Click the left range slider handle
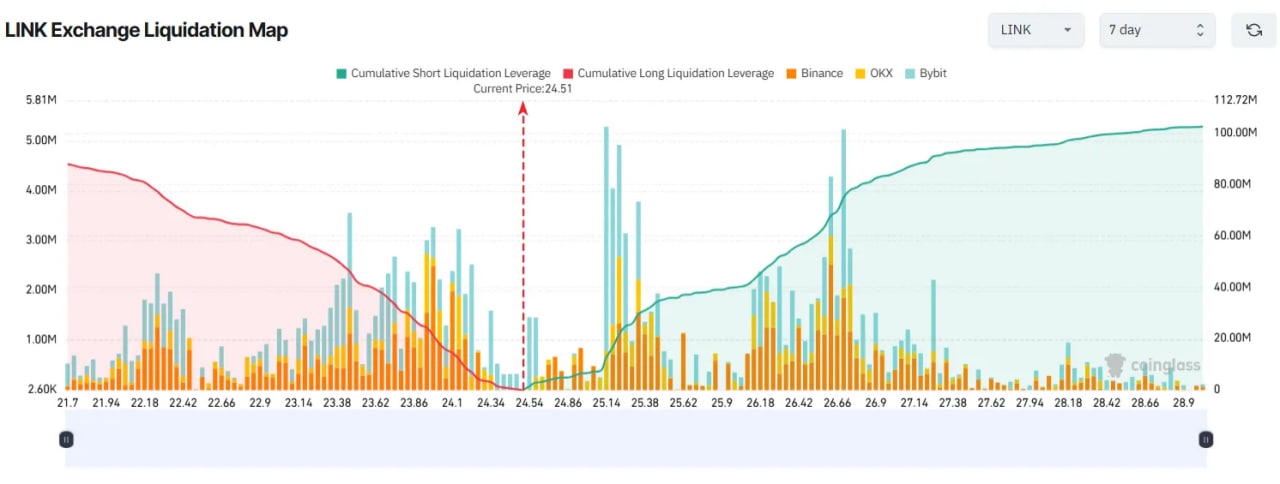Screen dimensions: 1280x484 [x=66, y=439]
